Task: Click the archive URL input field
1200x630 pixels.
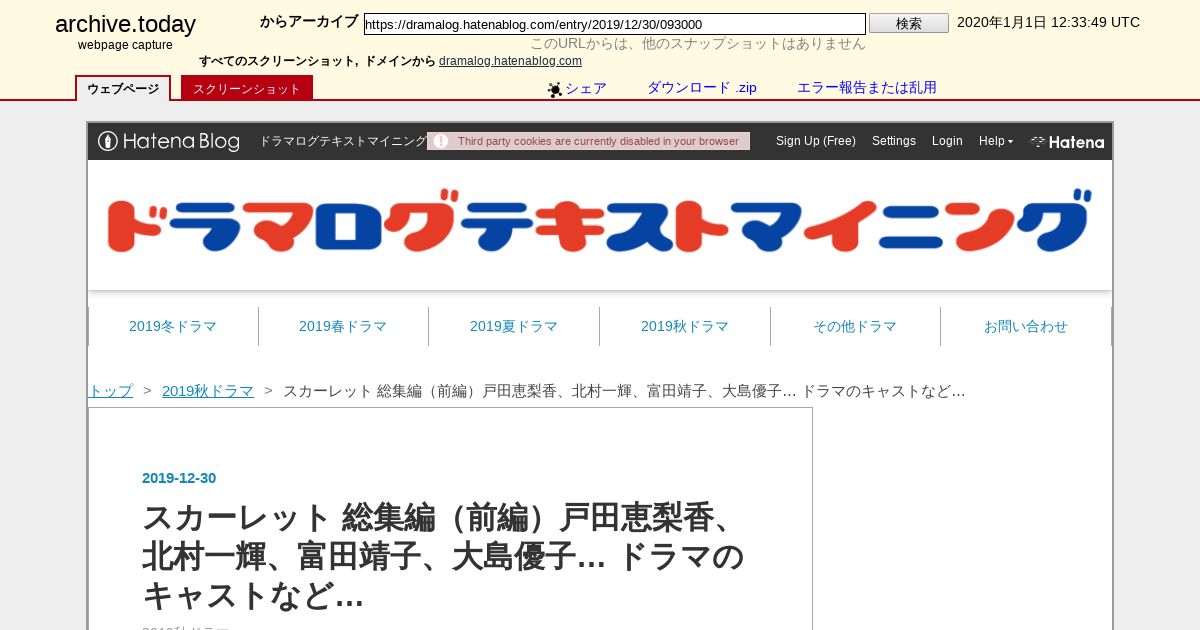Action: tap(615, 24)
